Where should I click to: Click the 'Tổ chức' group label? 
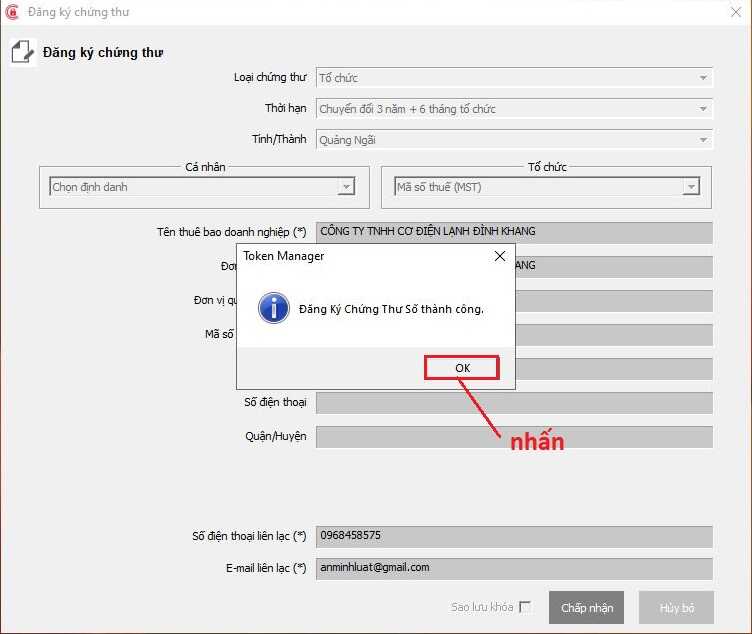pyautogui.click(x=547, y=167)
